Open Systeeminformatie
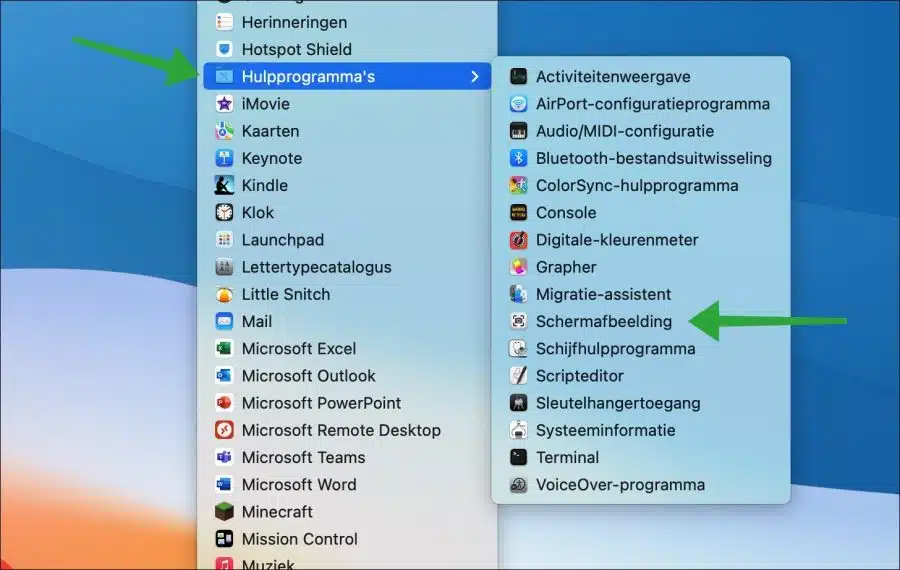 click(641, 430)
